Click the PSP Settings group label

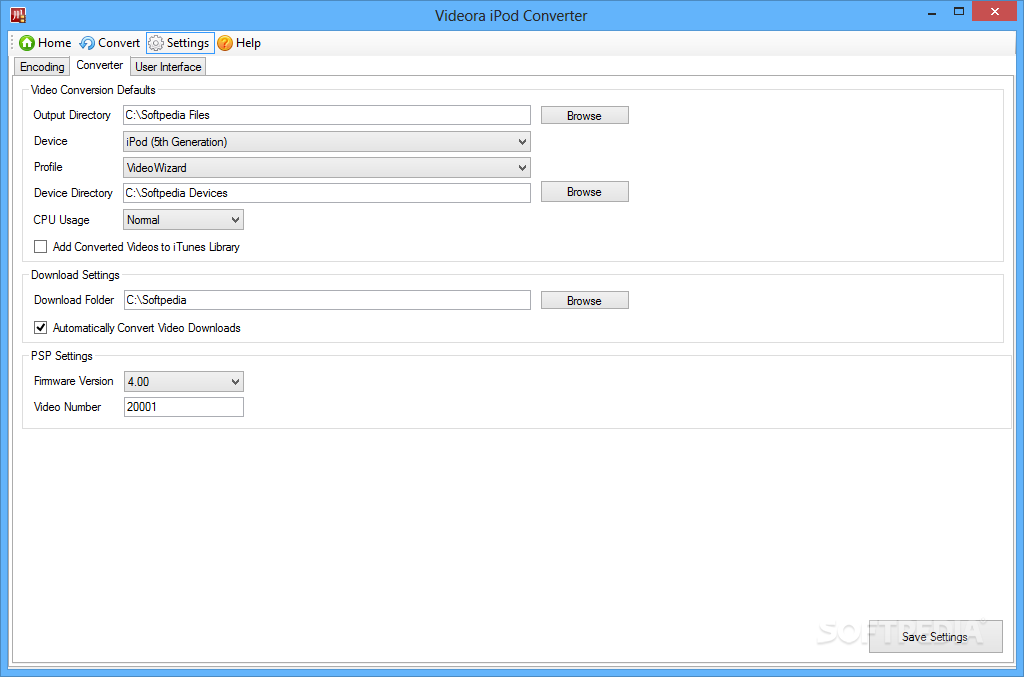click(62, 356)
